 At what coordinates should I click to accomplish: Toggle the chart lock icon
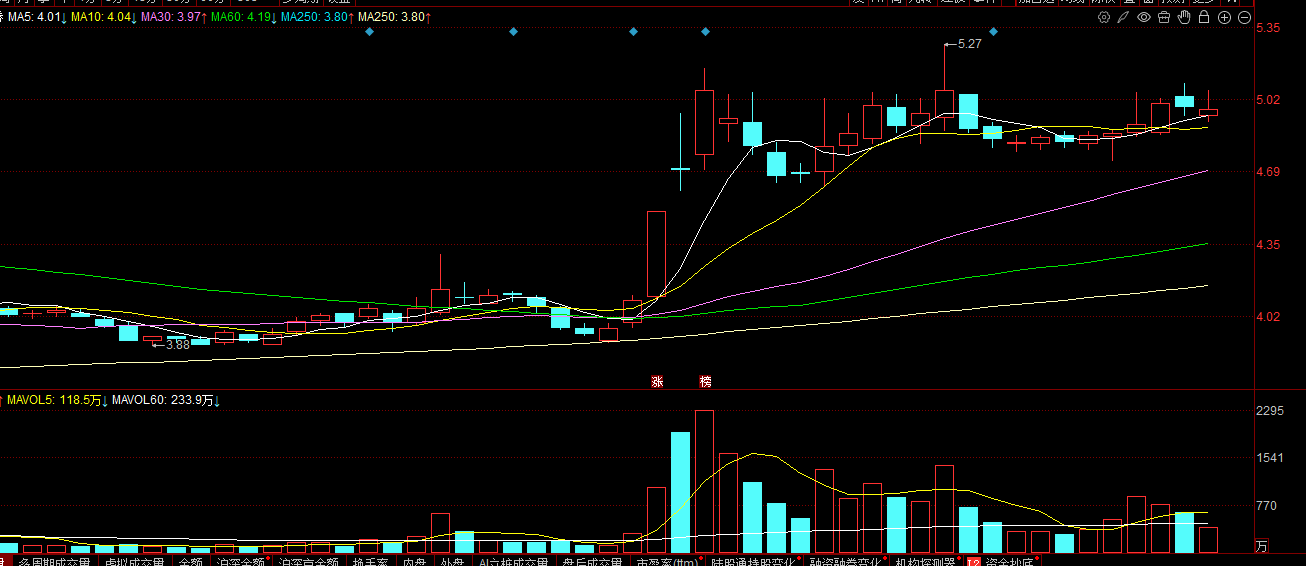coord(1204,17)
